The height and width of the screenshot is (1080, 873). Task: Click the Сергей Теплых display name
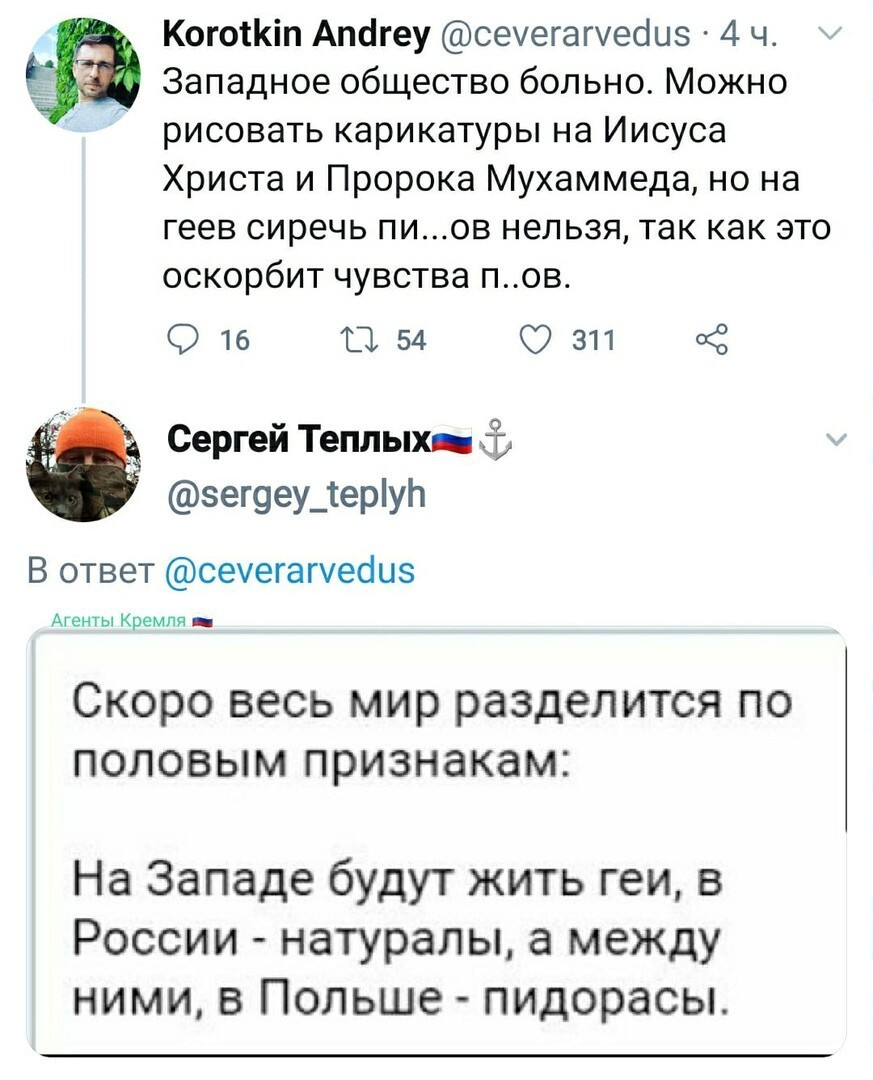(x=299, y=439)
